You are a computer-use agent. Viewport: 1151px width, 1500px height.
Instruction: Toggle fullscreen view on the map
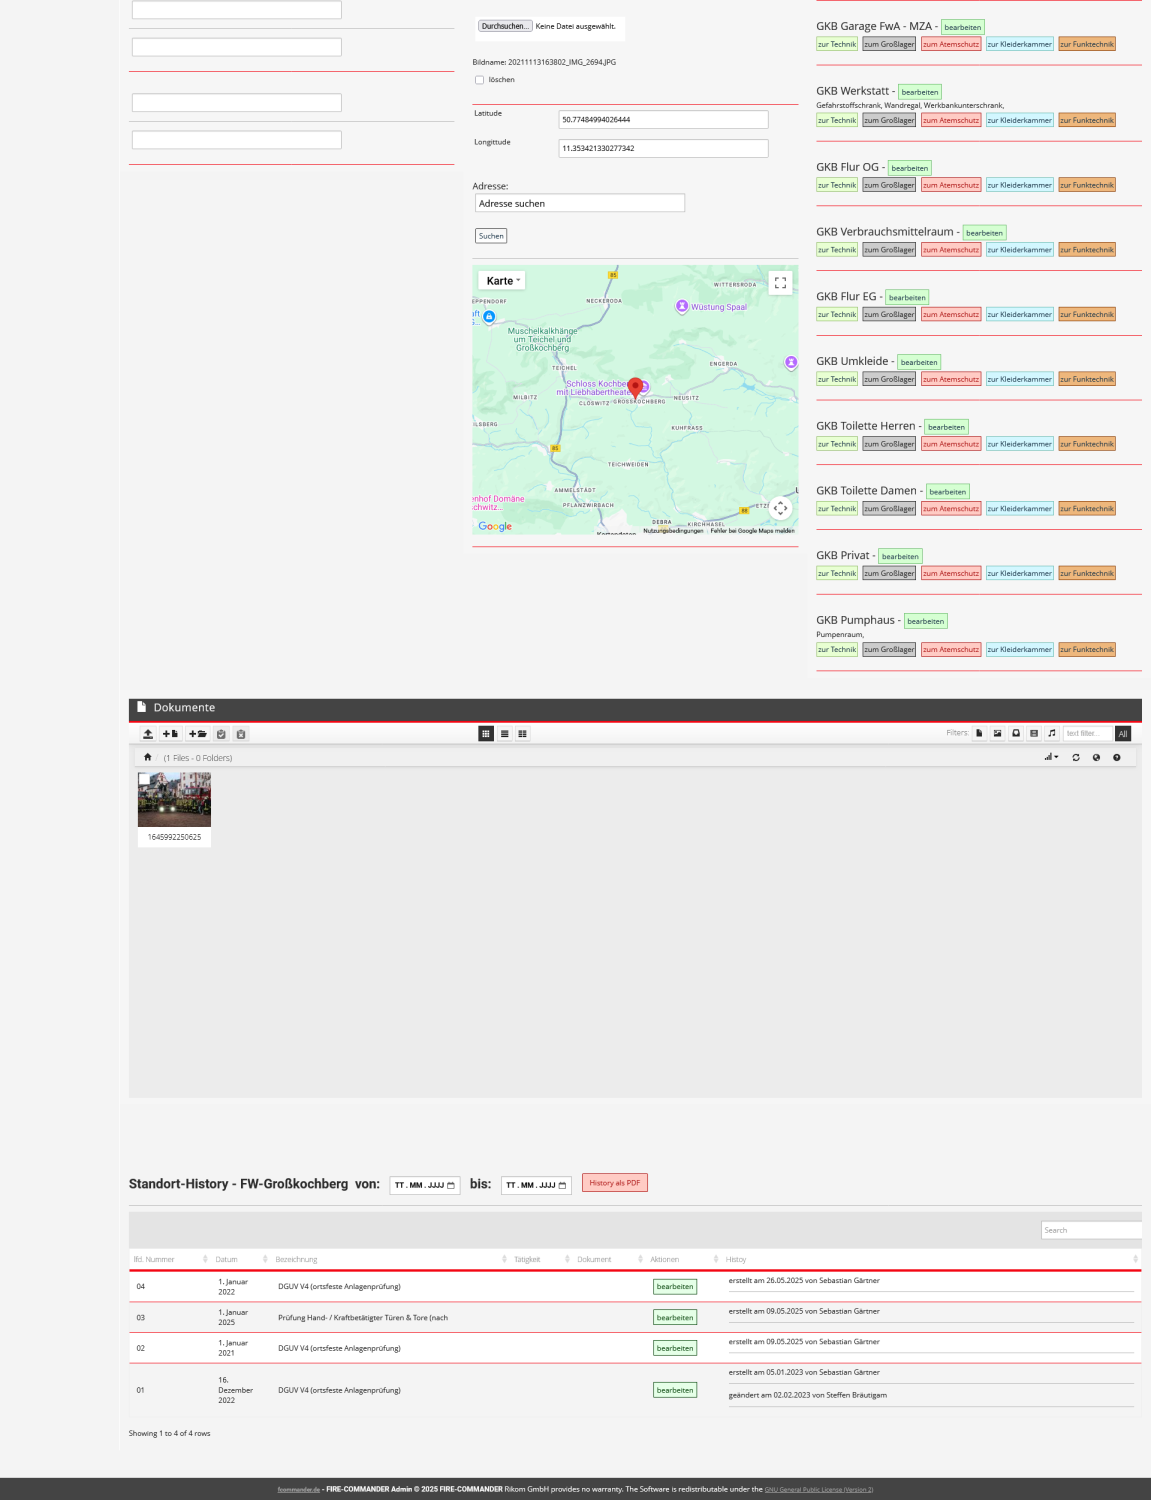[780, 283]
